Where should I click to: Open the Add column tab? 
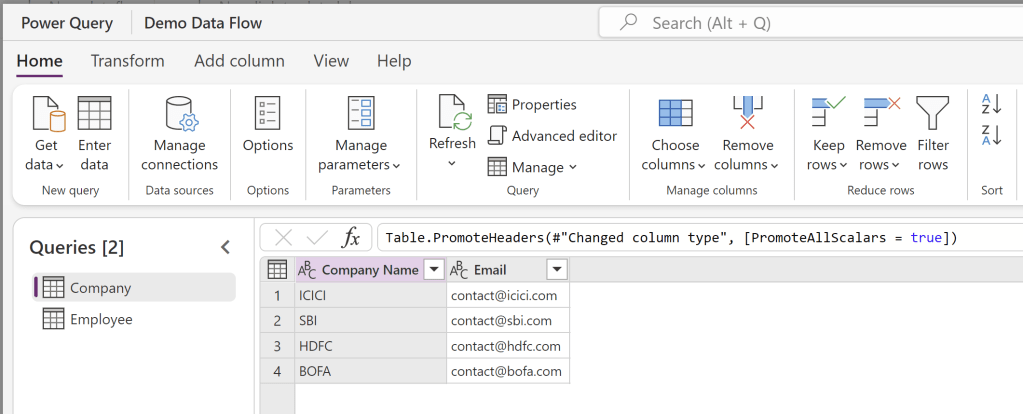(238, 61)
